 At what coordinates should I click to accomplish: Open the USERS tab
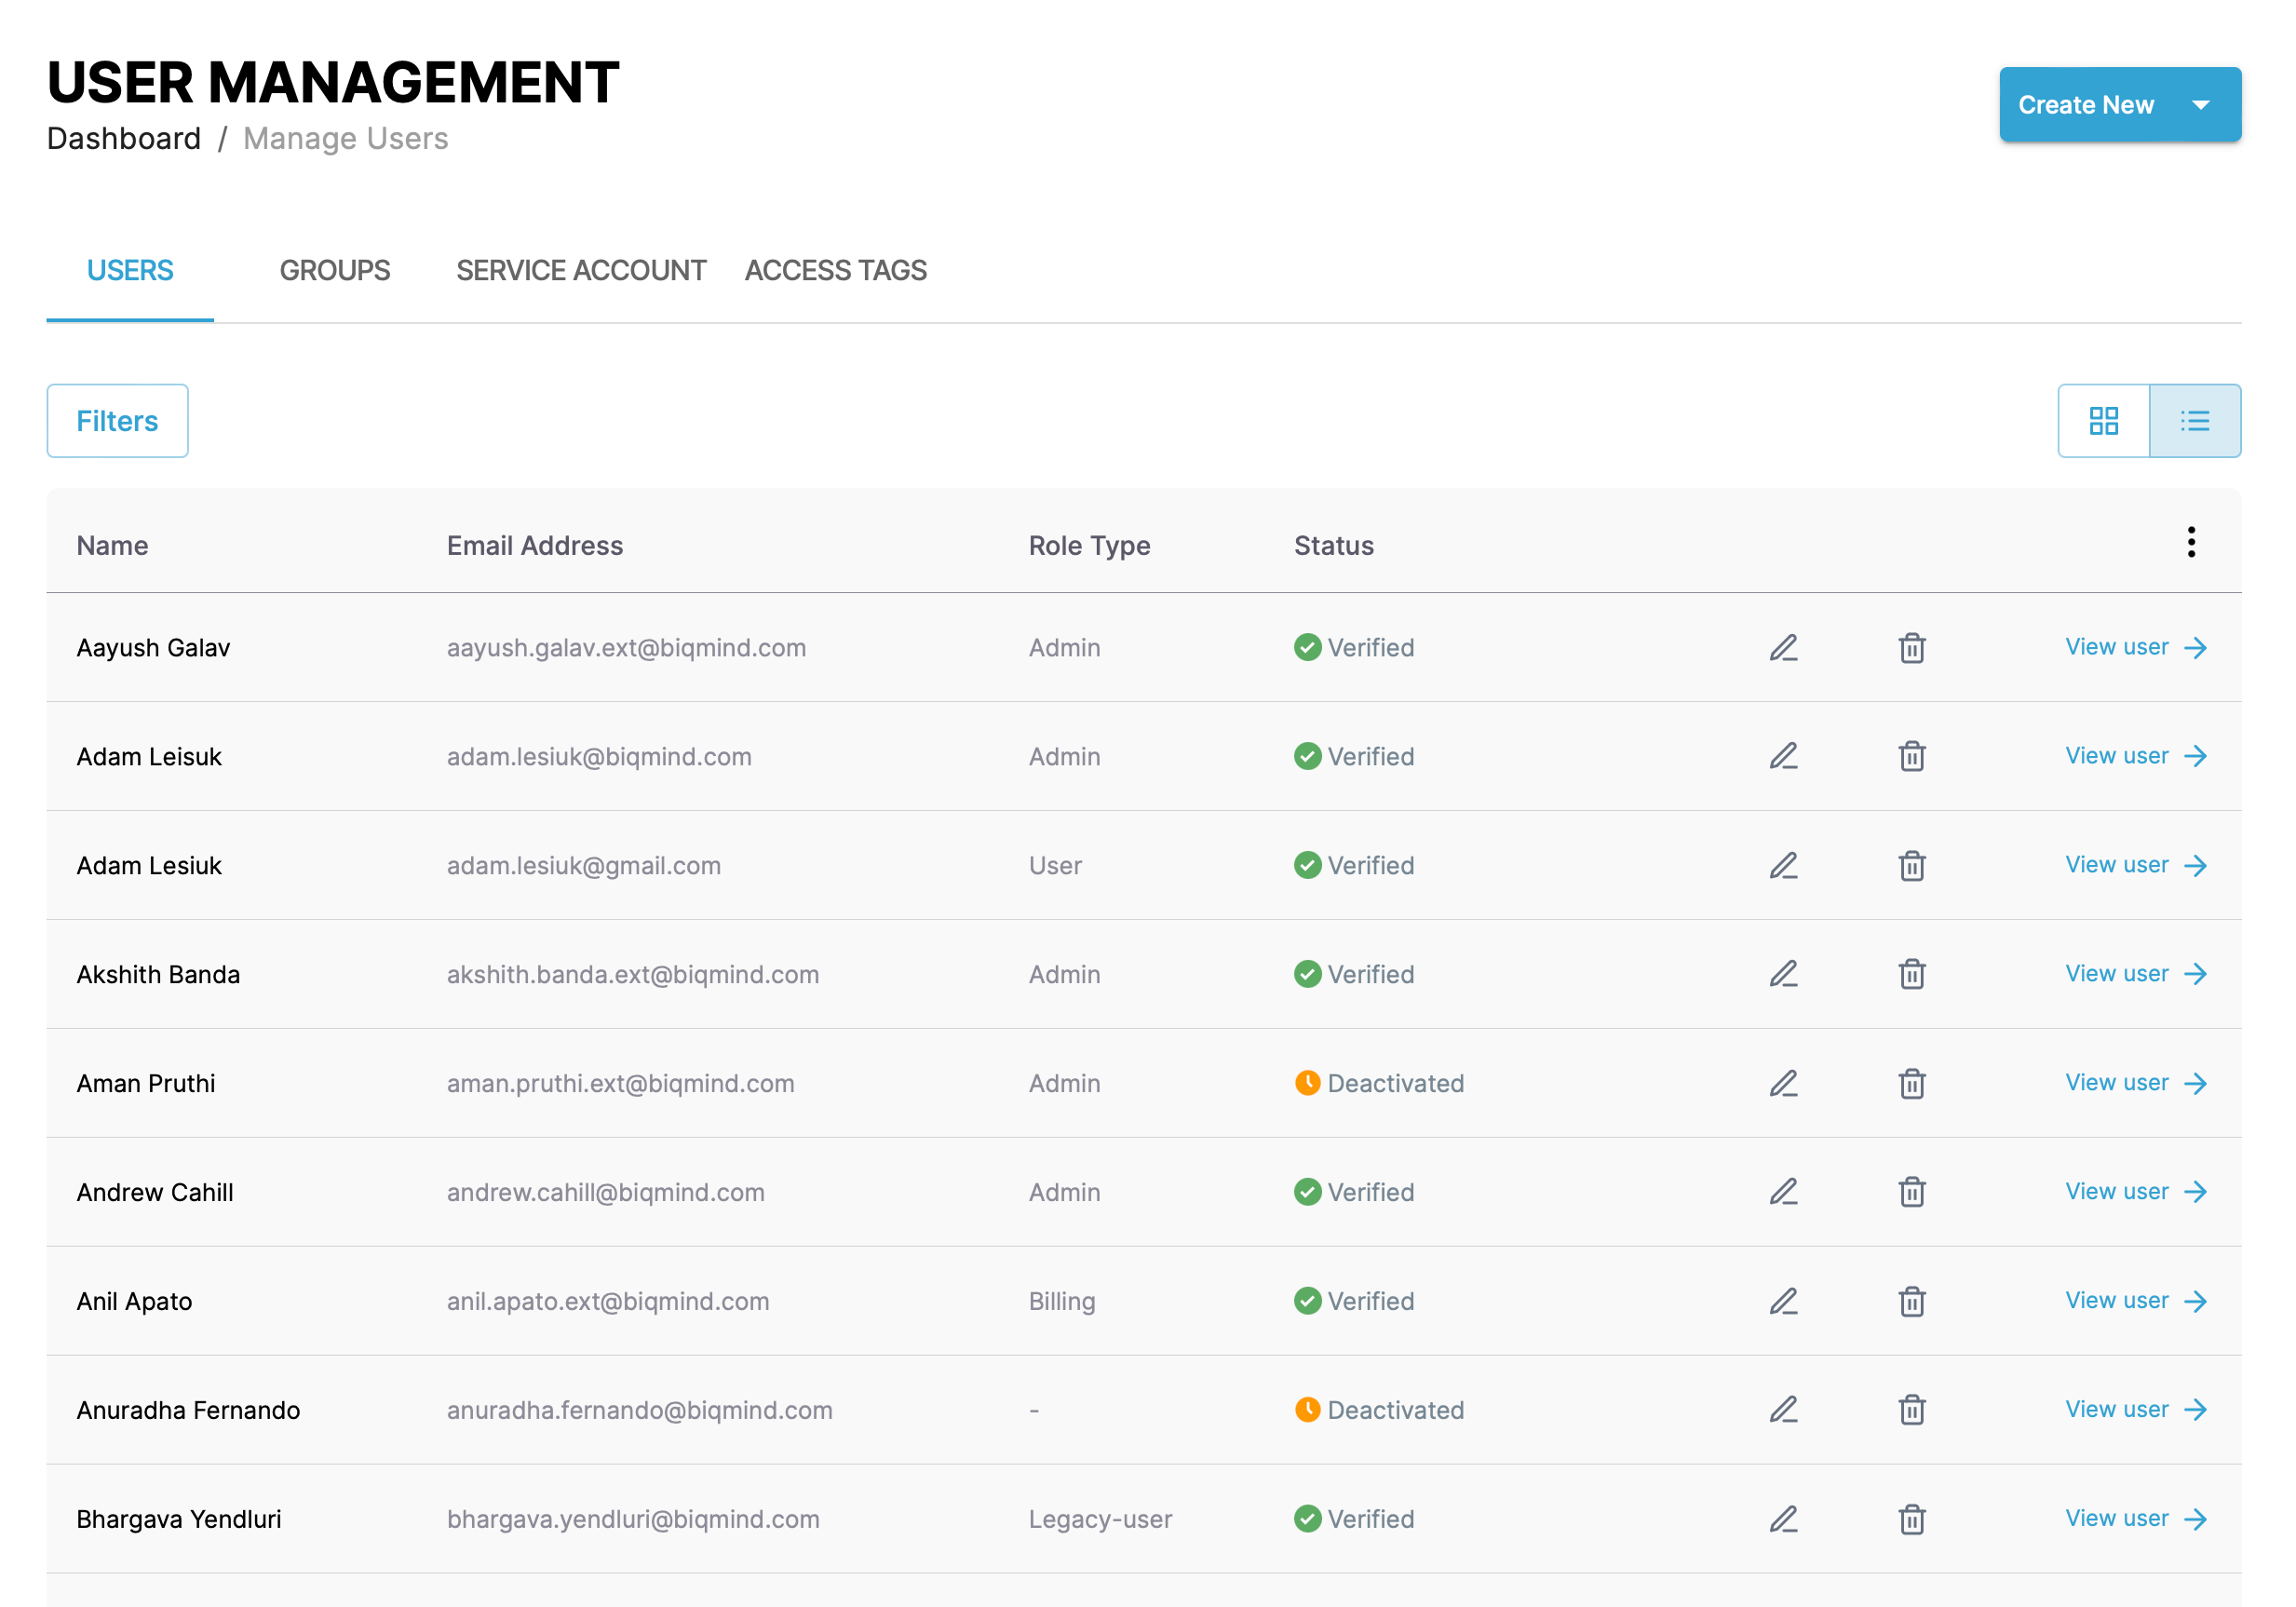click(130, 271)
